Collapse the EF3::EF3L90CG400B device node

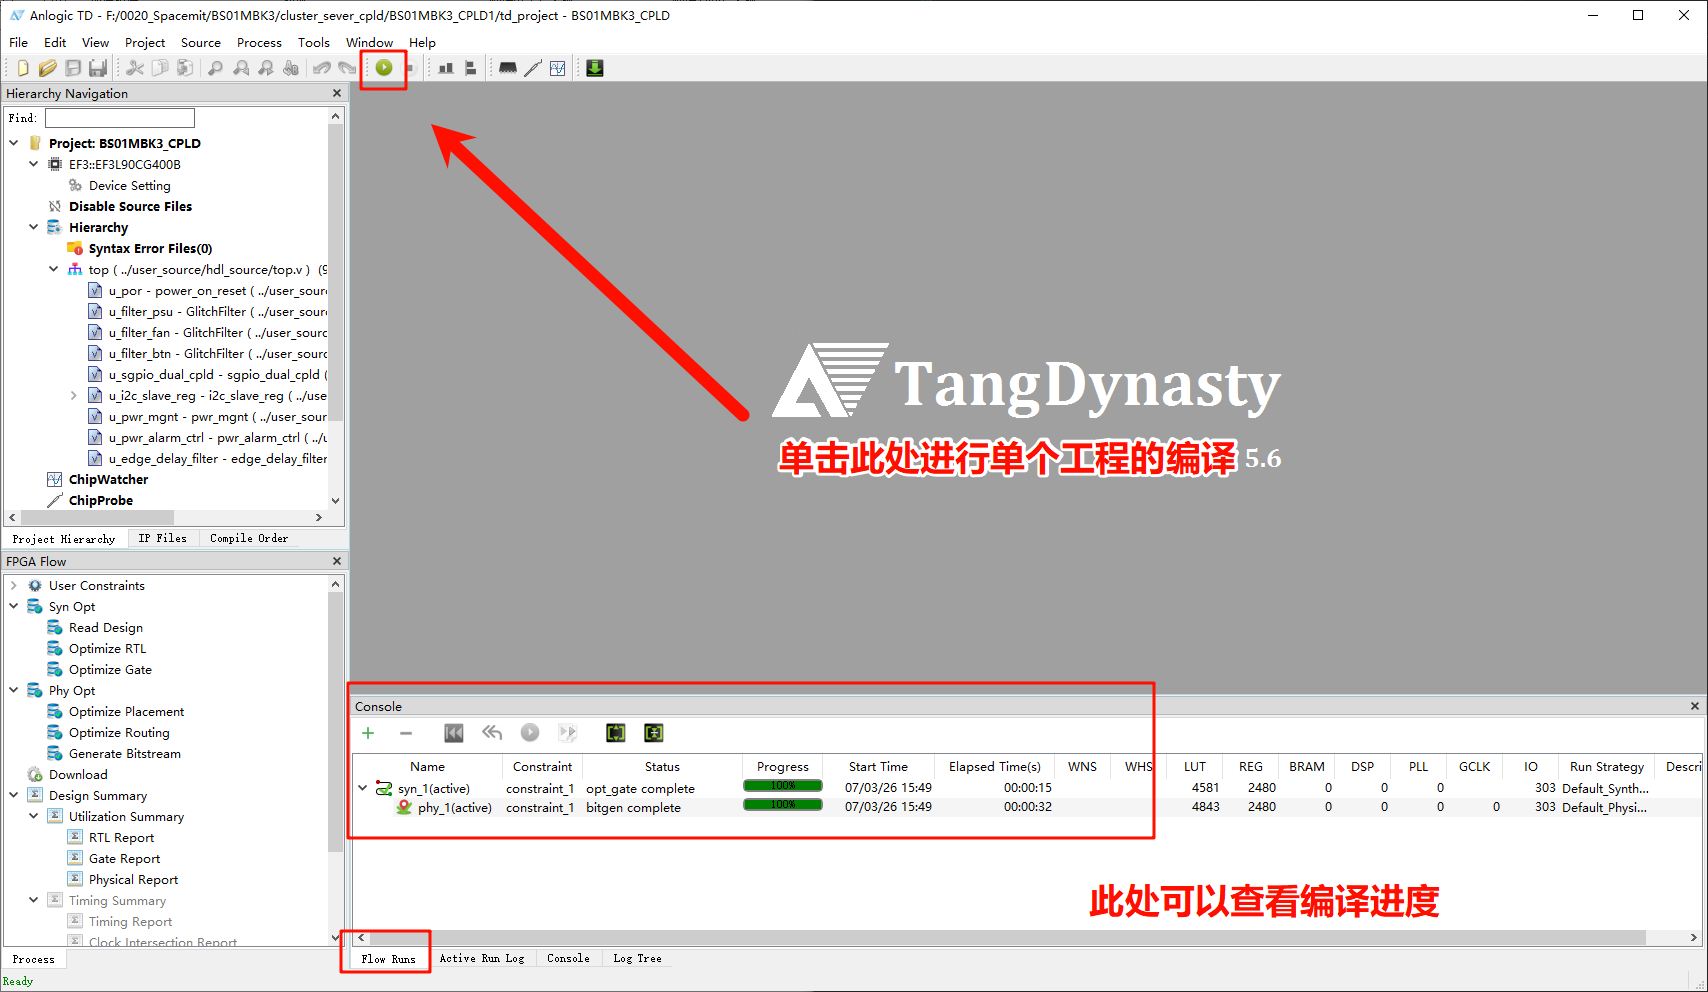click(x=34, y=164)
